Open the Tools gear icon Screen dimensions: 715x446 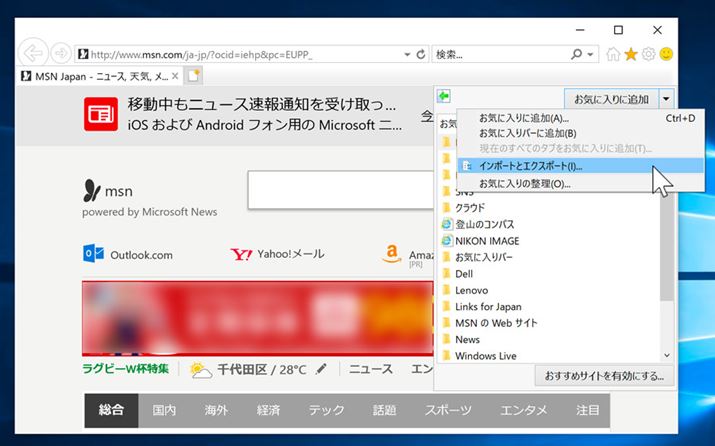[648, 54]
